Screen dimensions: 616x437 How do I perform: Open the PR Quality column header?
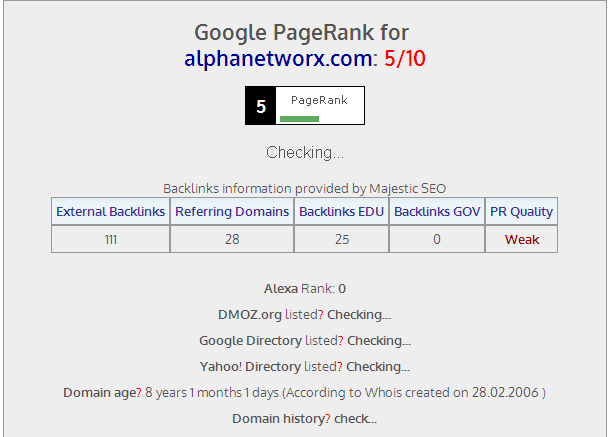[521, 212]
